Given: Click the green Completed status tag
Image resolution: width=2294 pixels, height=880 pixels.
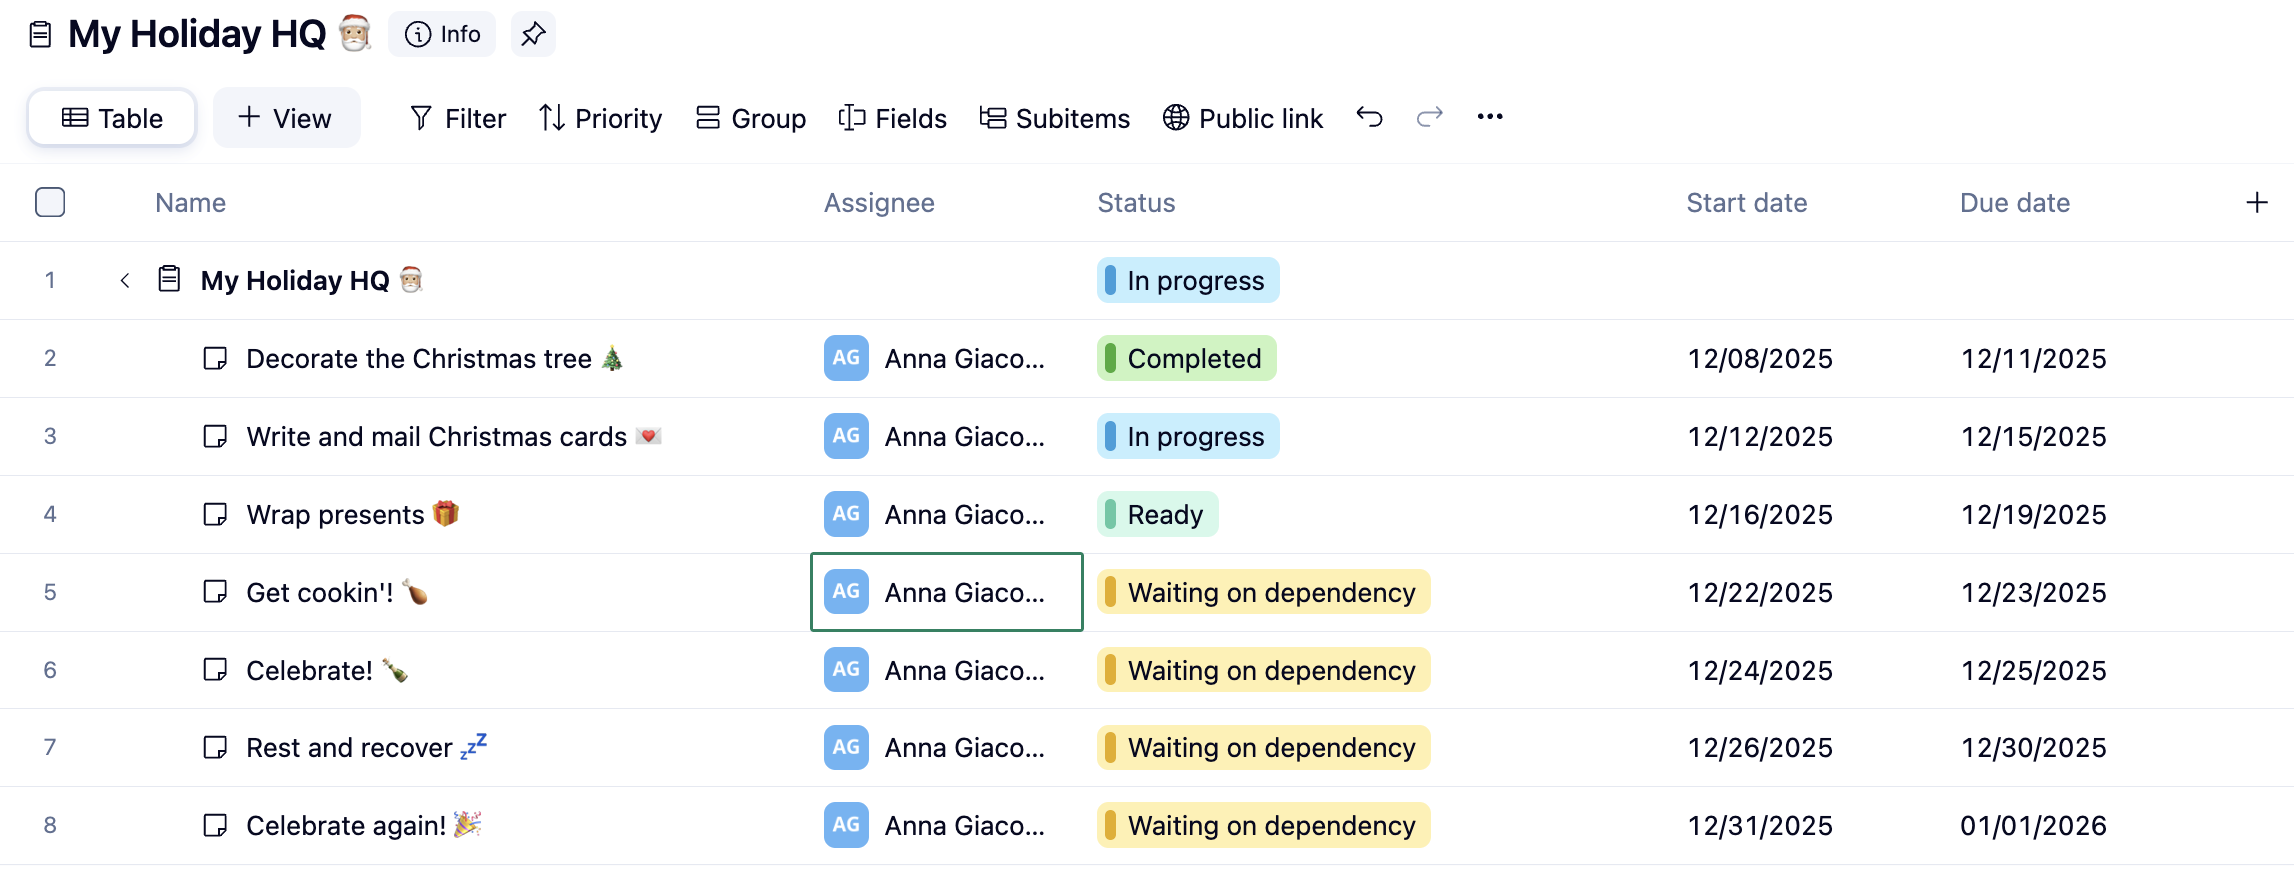Looking at the screenshot, I should pyautogui.click(x=1187, y=359).
